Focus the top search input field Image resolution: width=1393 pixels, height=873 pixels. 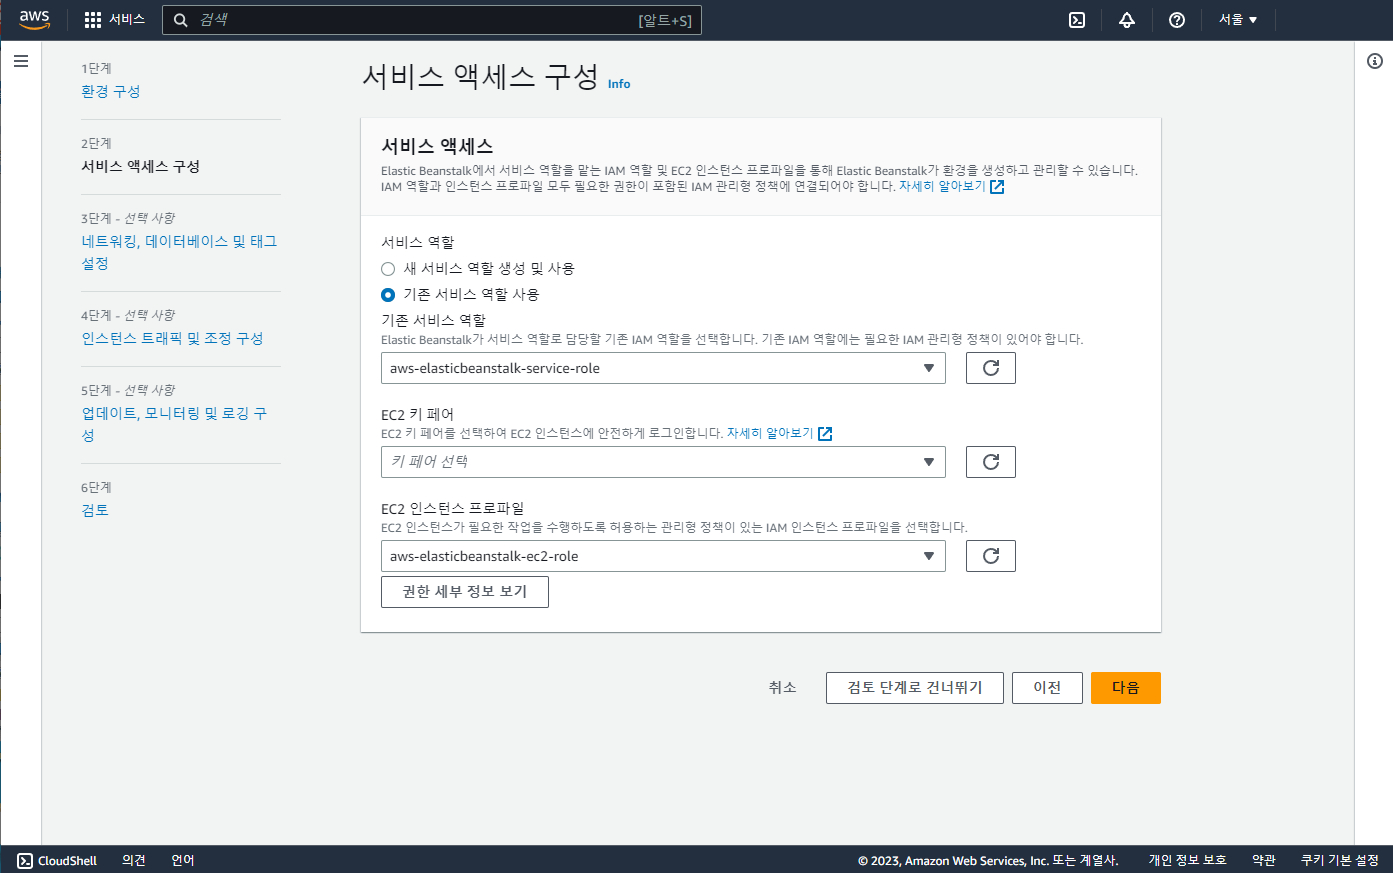point(432,20)
